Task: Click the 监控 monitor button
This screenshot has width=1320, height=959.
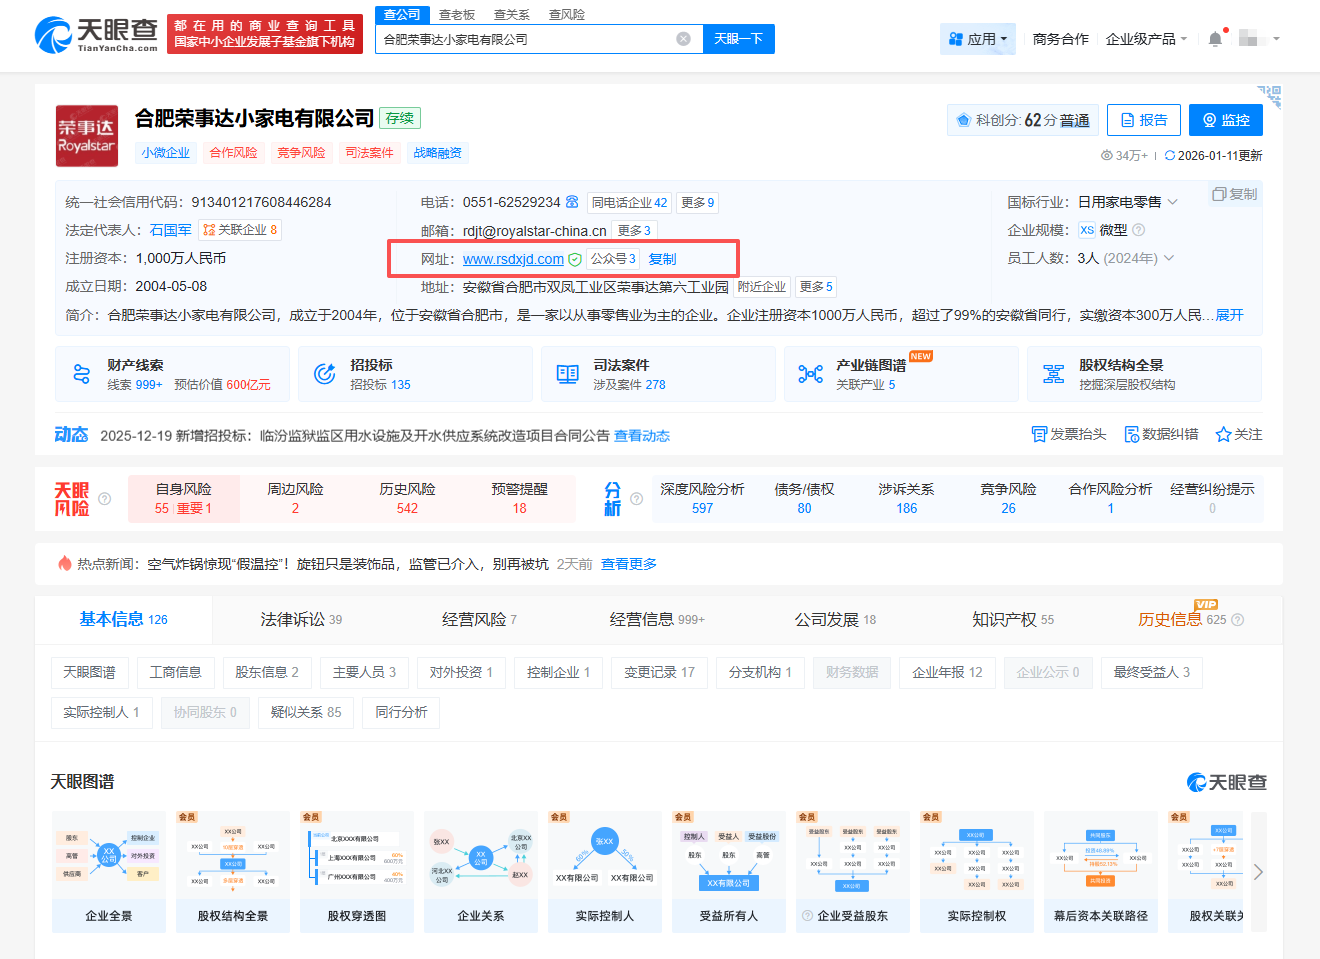Action: pos(1225,120)
